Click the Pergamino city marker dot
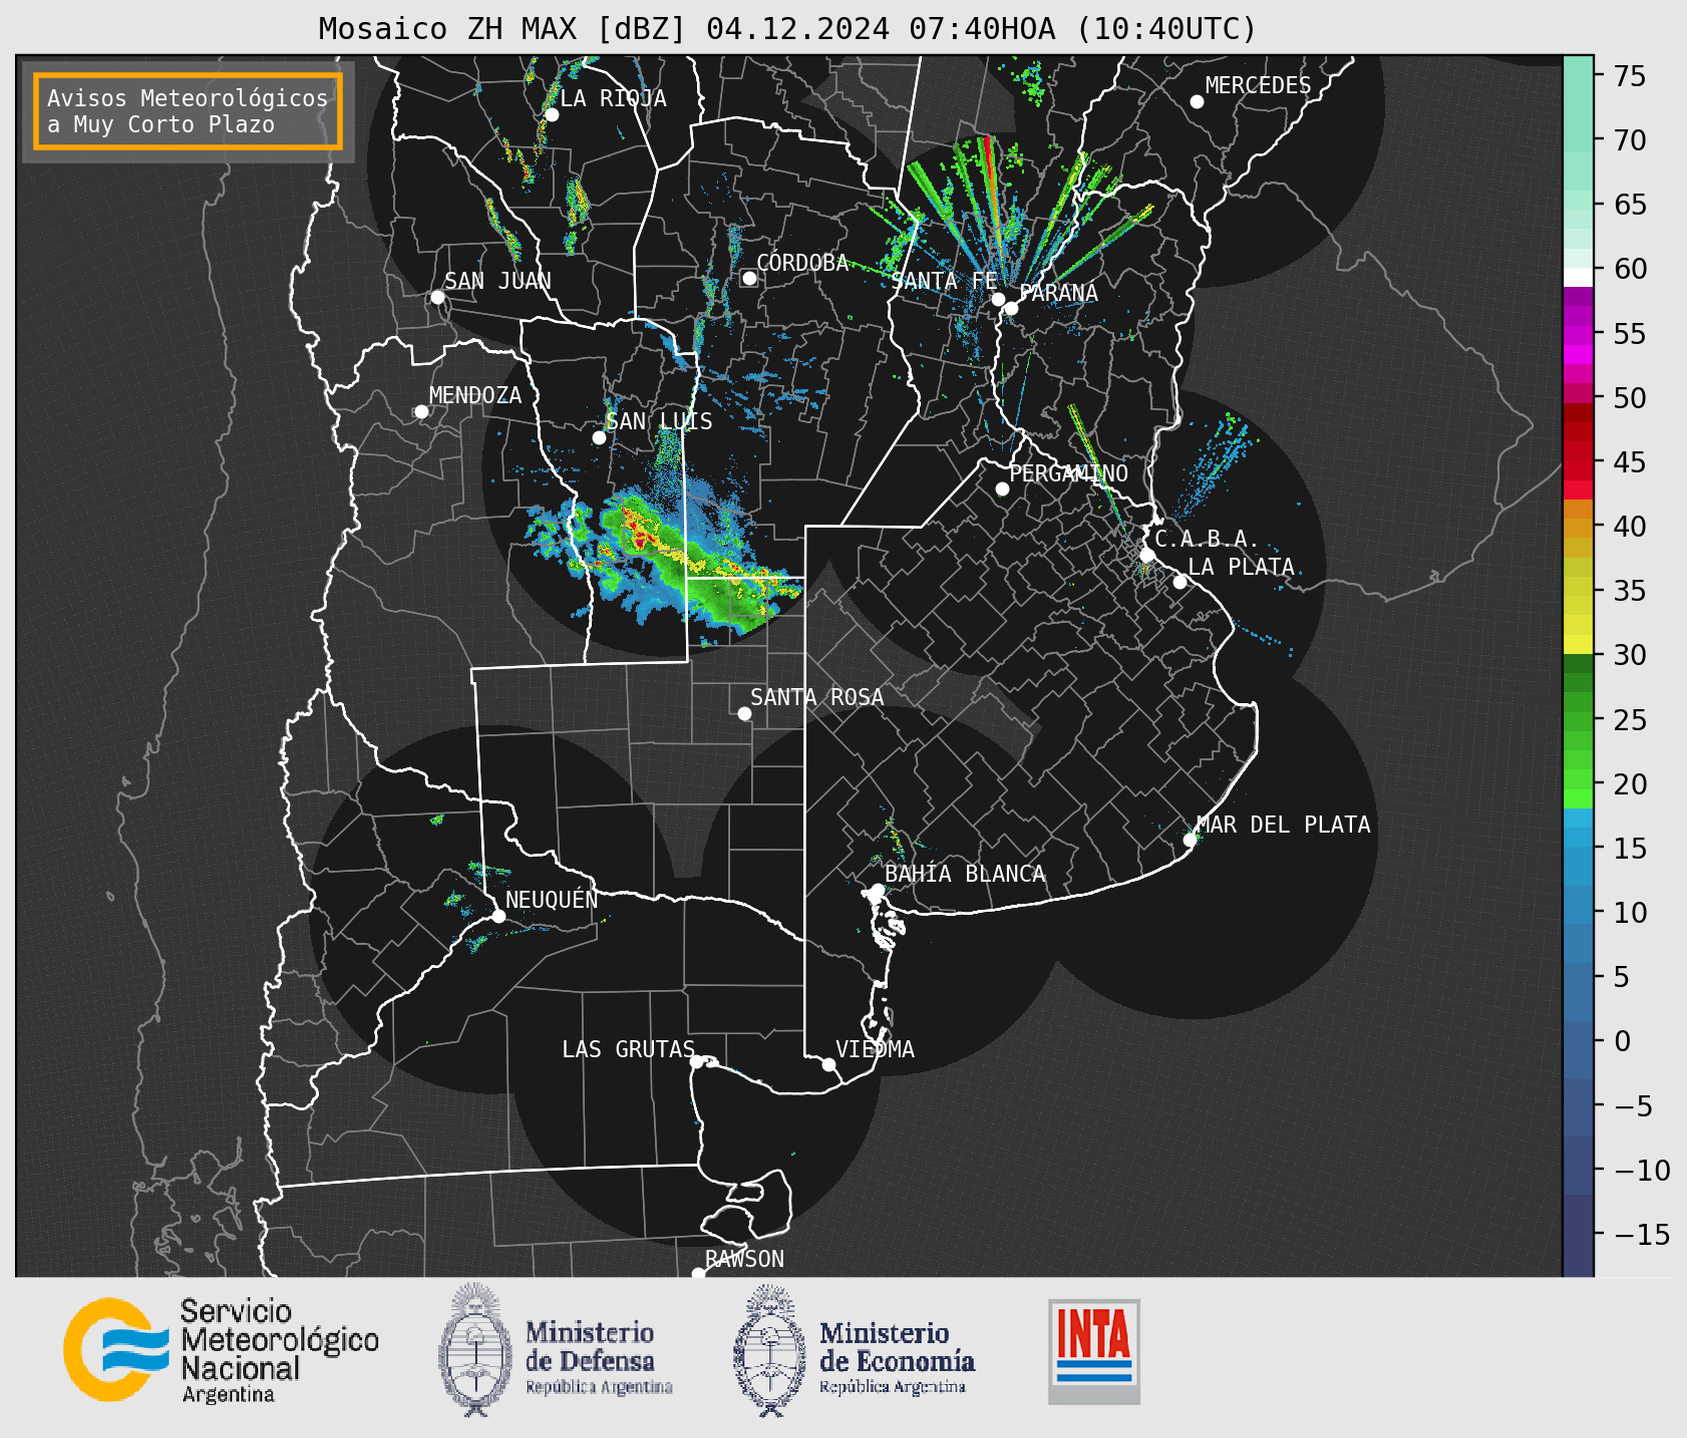 click(1002, 489)
